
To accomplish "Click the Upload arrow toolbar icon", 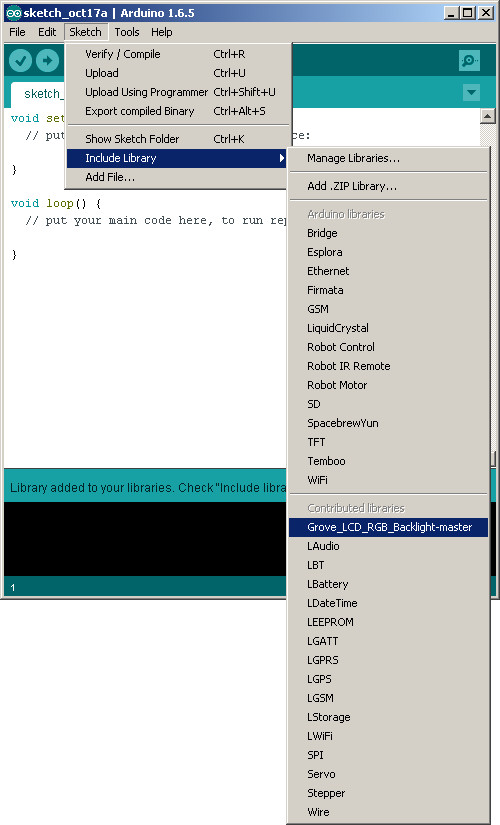I will 47,61.
